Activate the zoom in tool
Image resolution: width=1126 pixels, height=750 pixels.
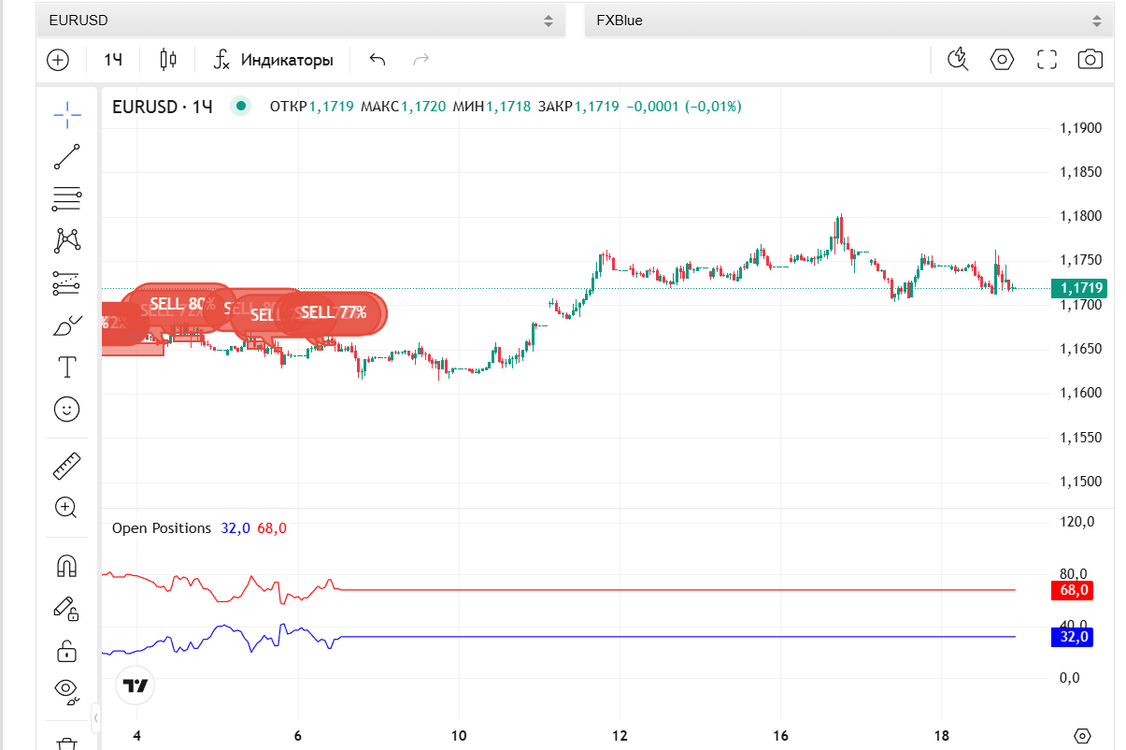coord(67,508)
